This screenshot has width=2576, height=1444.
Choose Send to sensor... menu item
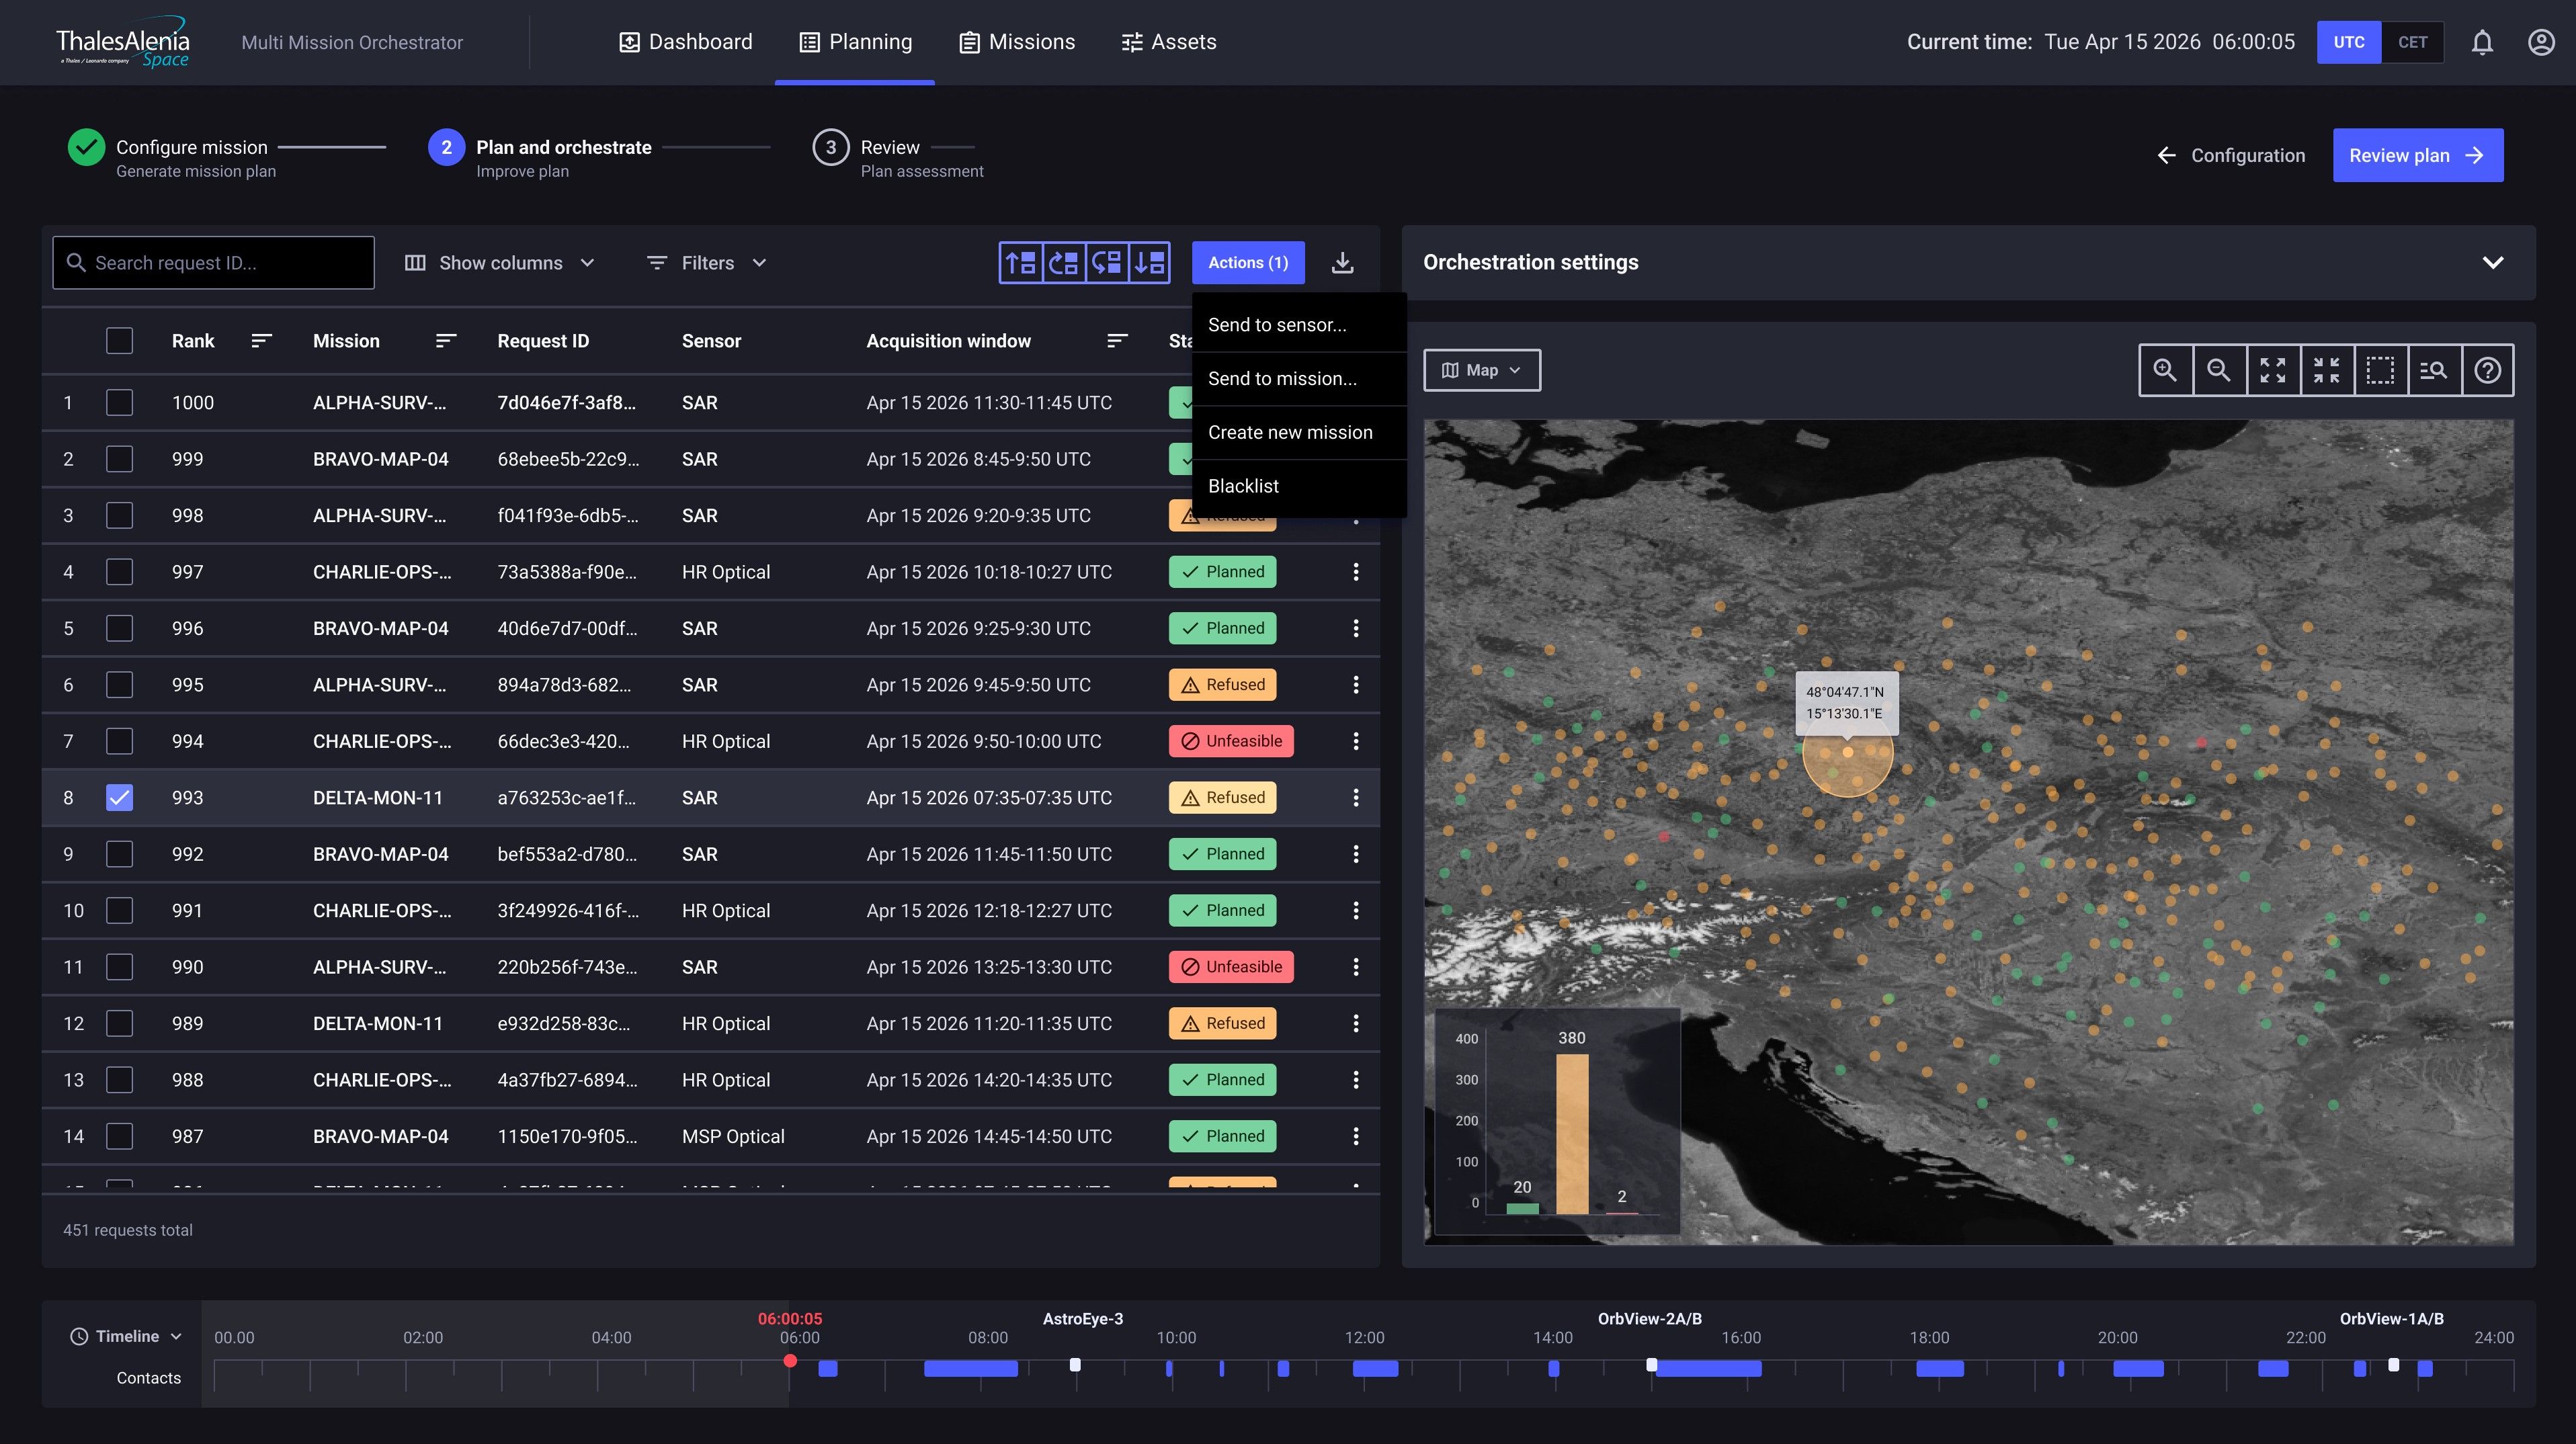tap(1299, 325)
